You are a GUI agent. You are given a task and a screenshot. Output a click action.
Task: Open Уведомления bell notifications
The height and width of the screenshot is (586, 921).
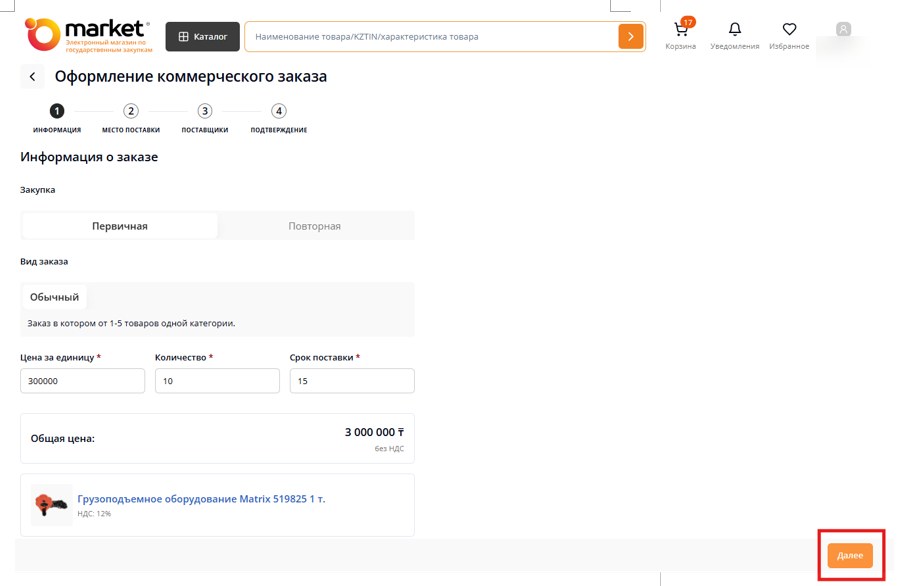(x=734, y=34)
